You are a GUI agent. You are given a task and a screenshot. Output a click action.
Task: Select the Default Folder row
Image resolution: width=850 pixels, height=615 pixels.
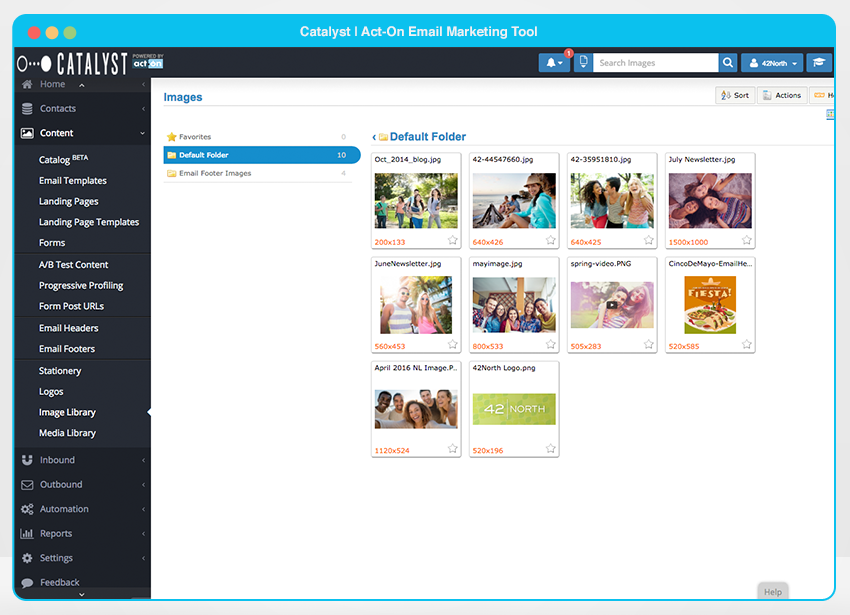coord(262,155)
